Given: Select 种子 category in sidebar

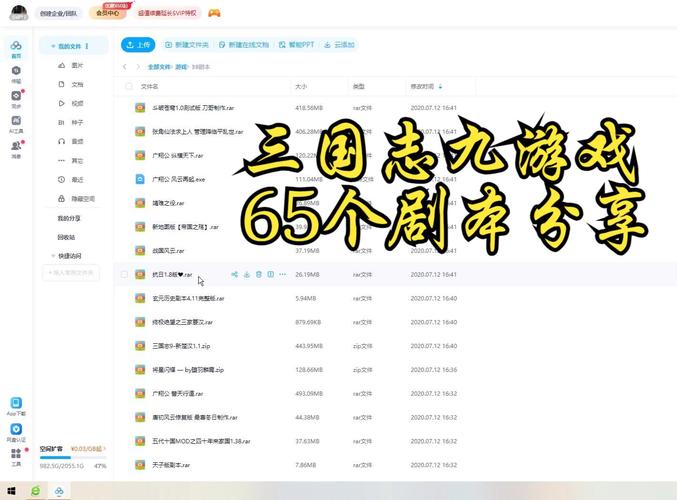Looking at the screenshot, I should (x=70, y=122).
